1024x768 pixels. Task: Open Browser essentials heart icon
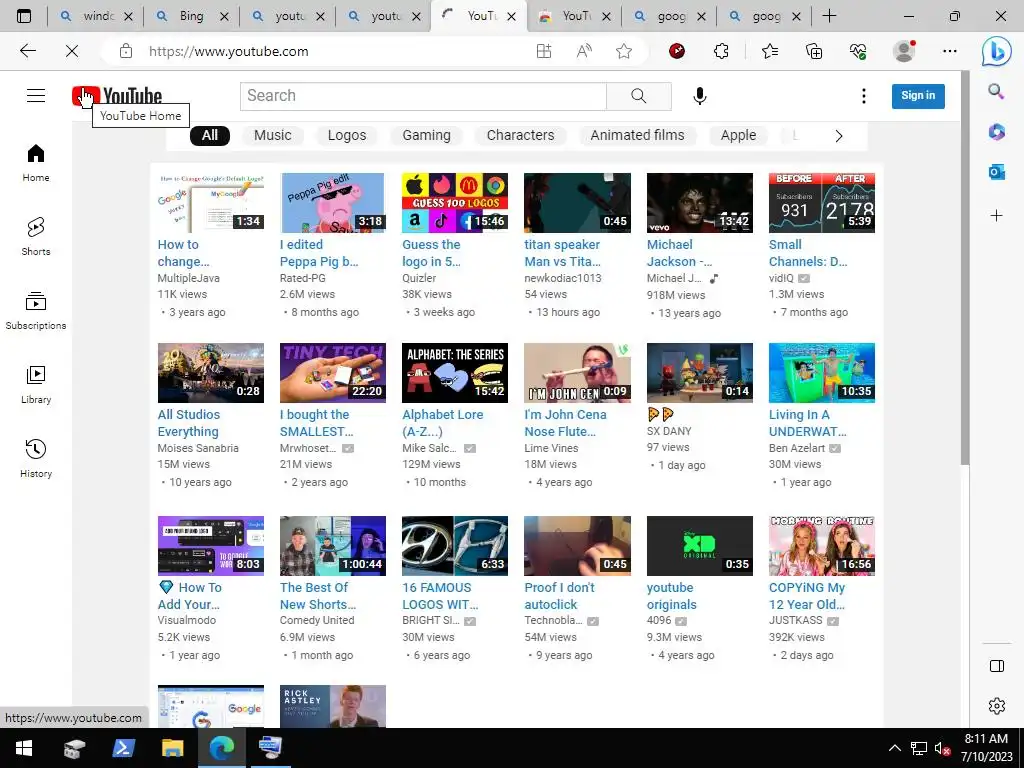click(857, 51)
